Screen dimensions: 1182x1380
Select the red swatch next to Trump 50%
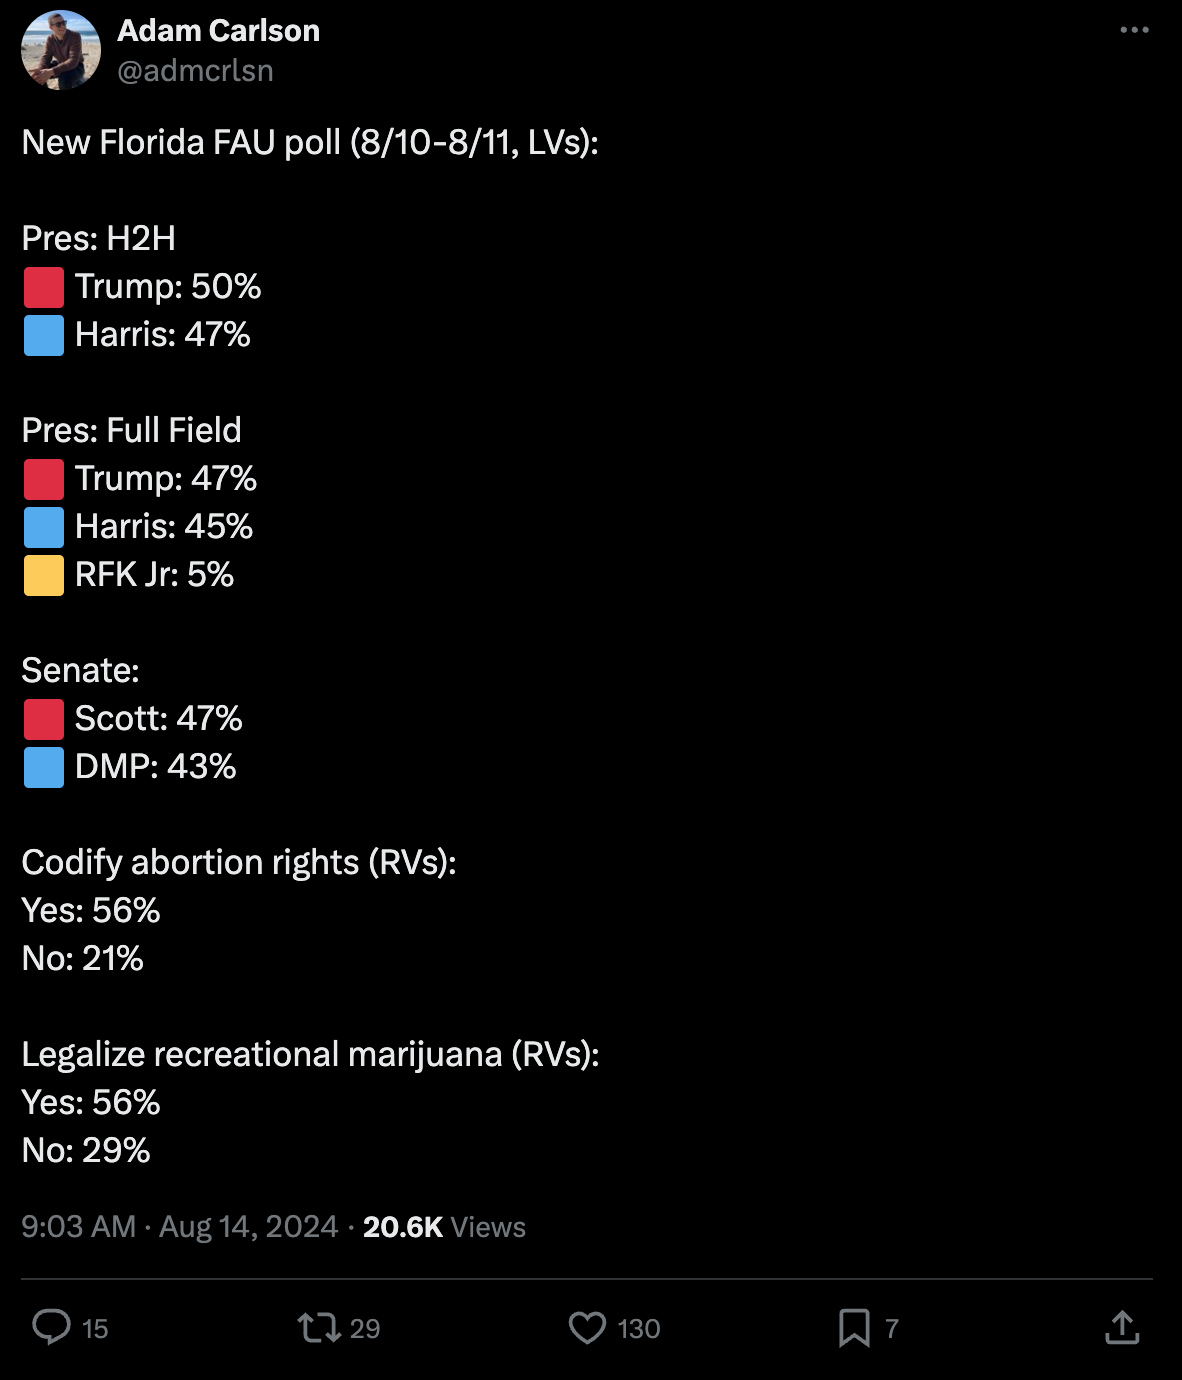[x=44, y=287]
